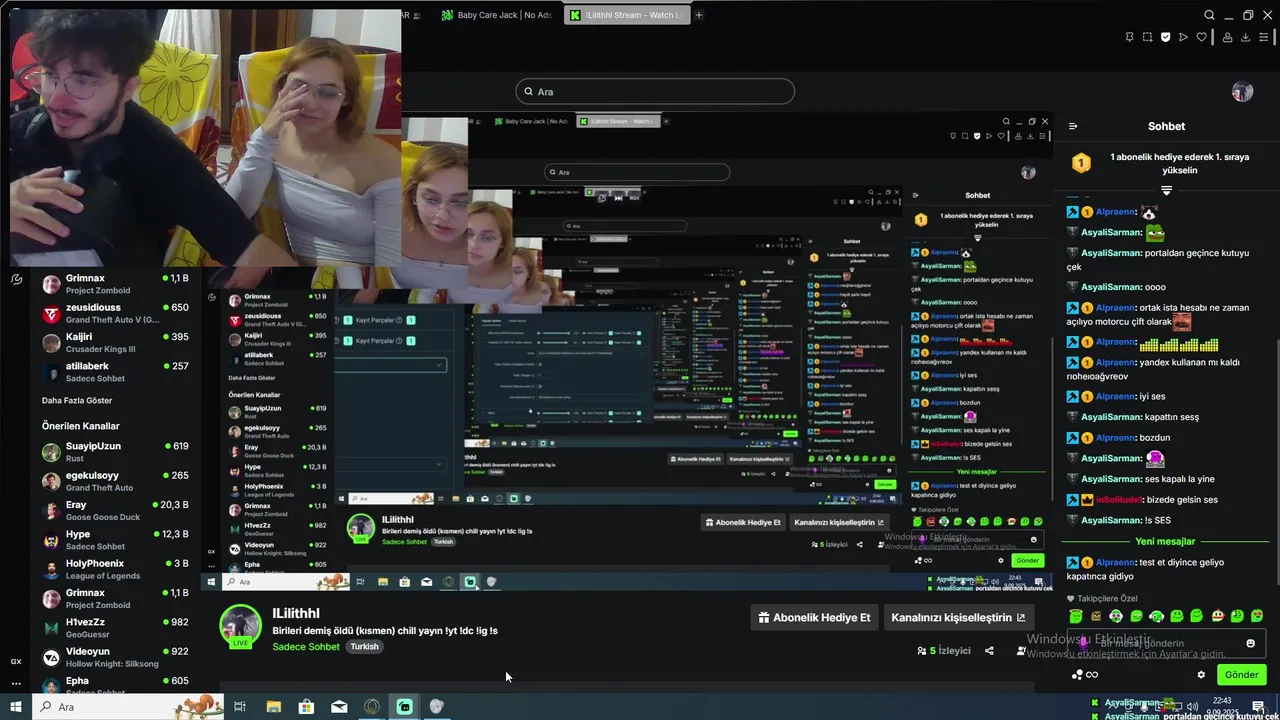This screenshot has width=1280, height=720.
Task: Open H1vezZz GeoGuessr channel
Action: [x=115, y=627]
